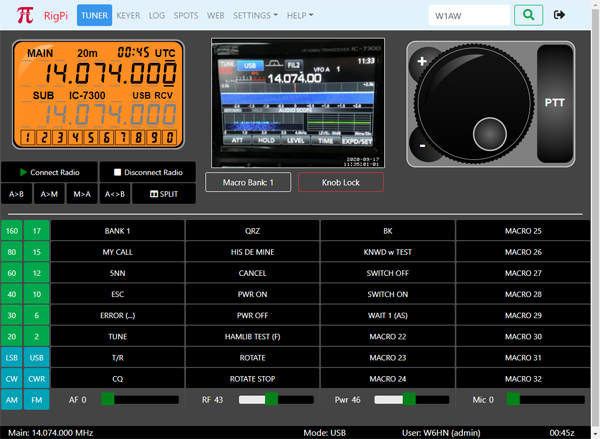Image resolution: width=600 pixels, height=439 pixels.
Task: Open the HELP dropdown menu
Action: coord(300,15)
